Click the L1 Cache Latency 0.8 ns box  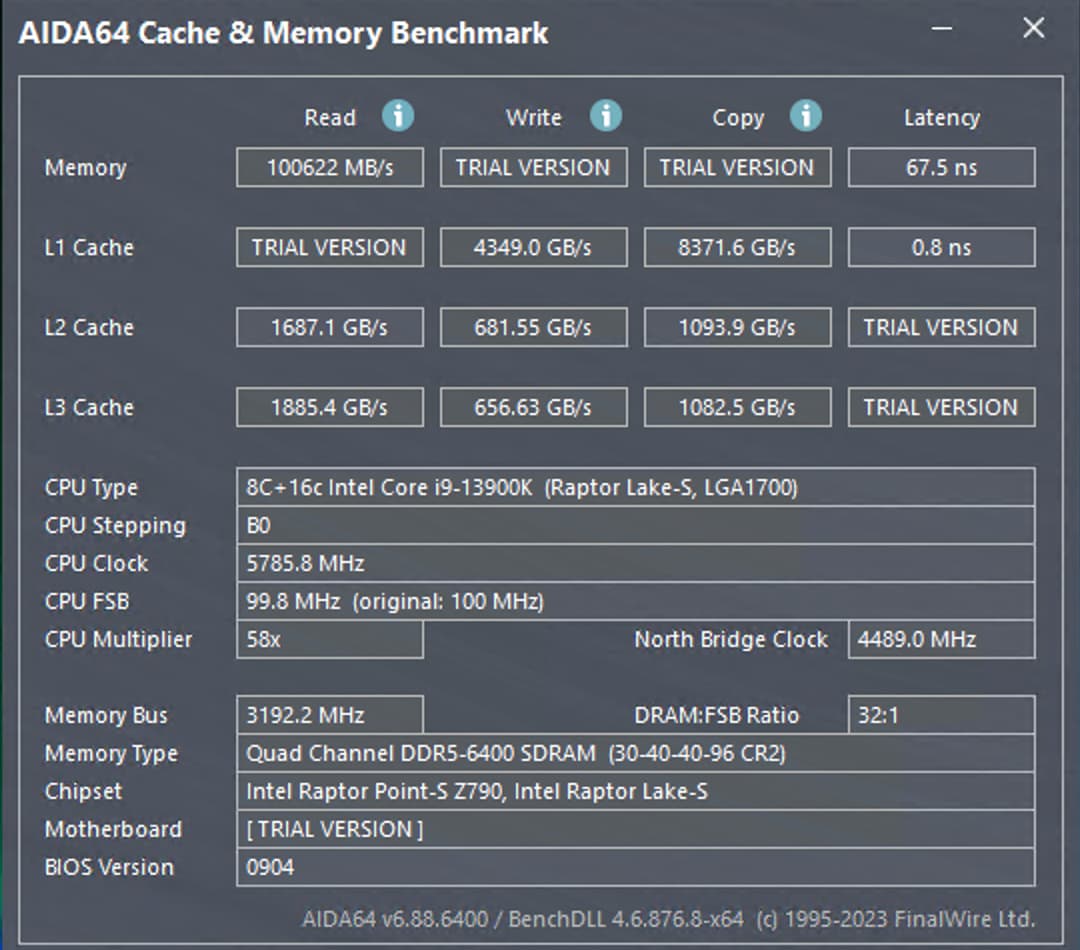(x=941, y=247)
